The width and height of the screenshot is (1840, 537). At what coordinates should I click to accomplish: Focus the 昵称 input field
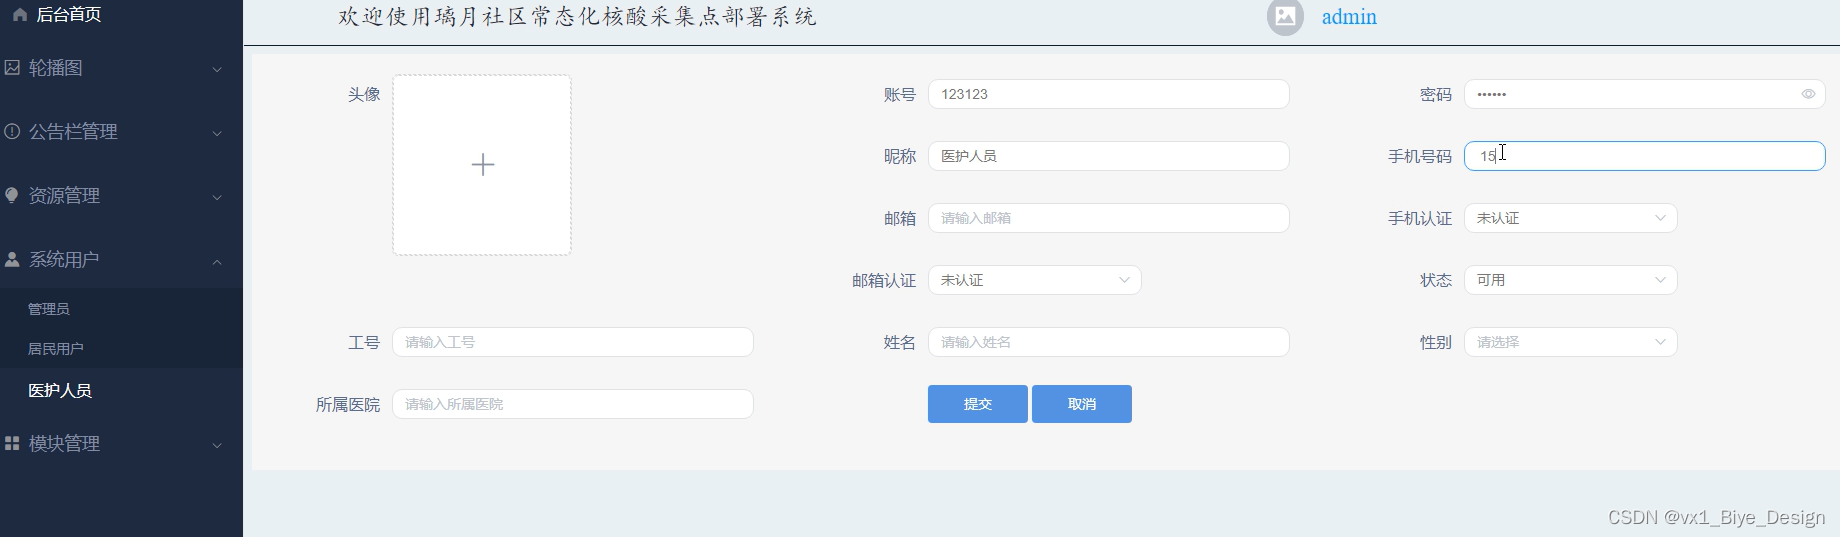point(1108,156)
